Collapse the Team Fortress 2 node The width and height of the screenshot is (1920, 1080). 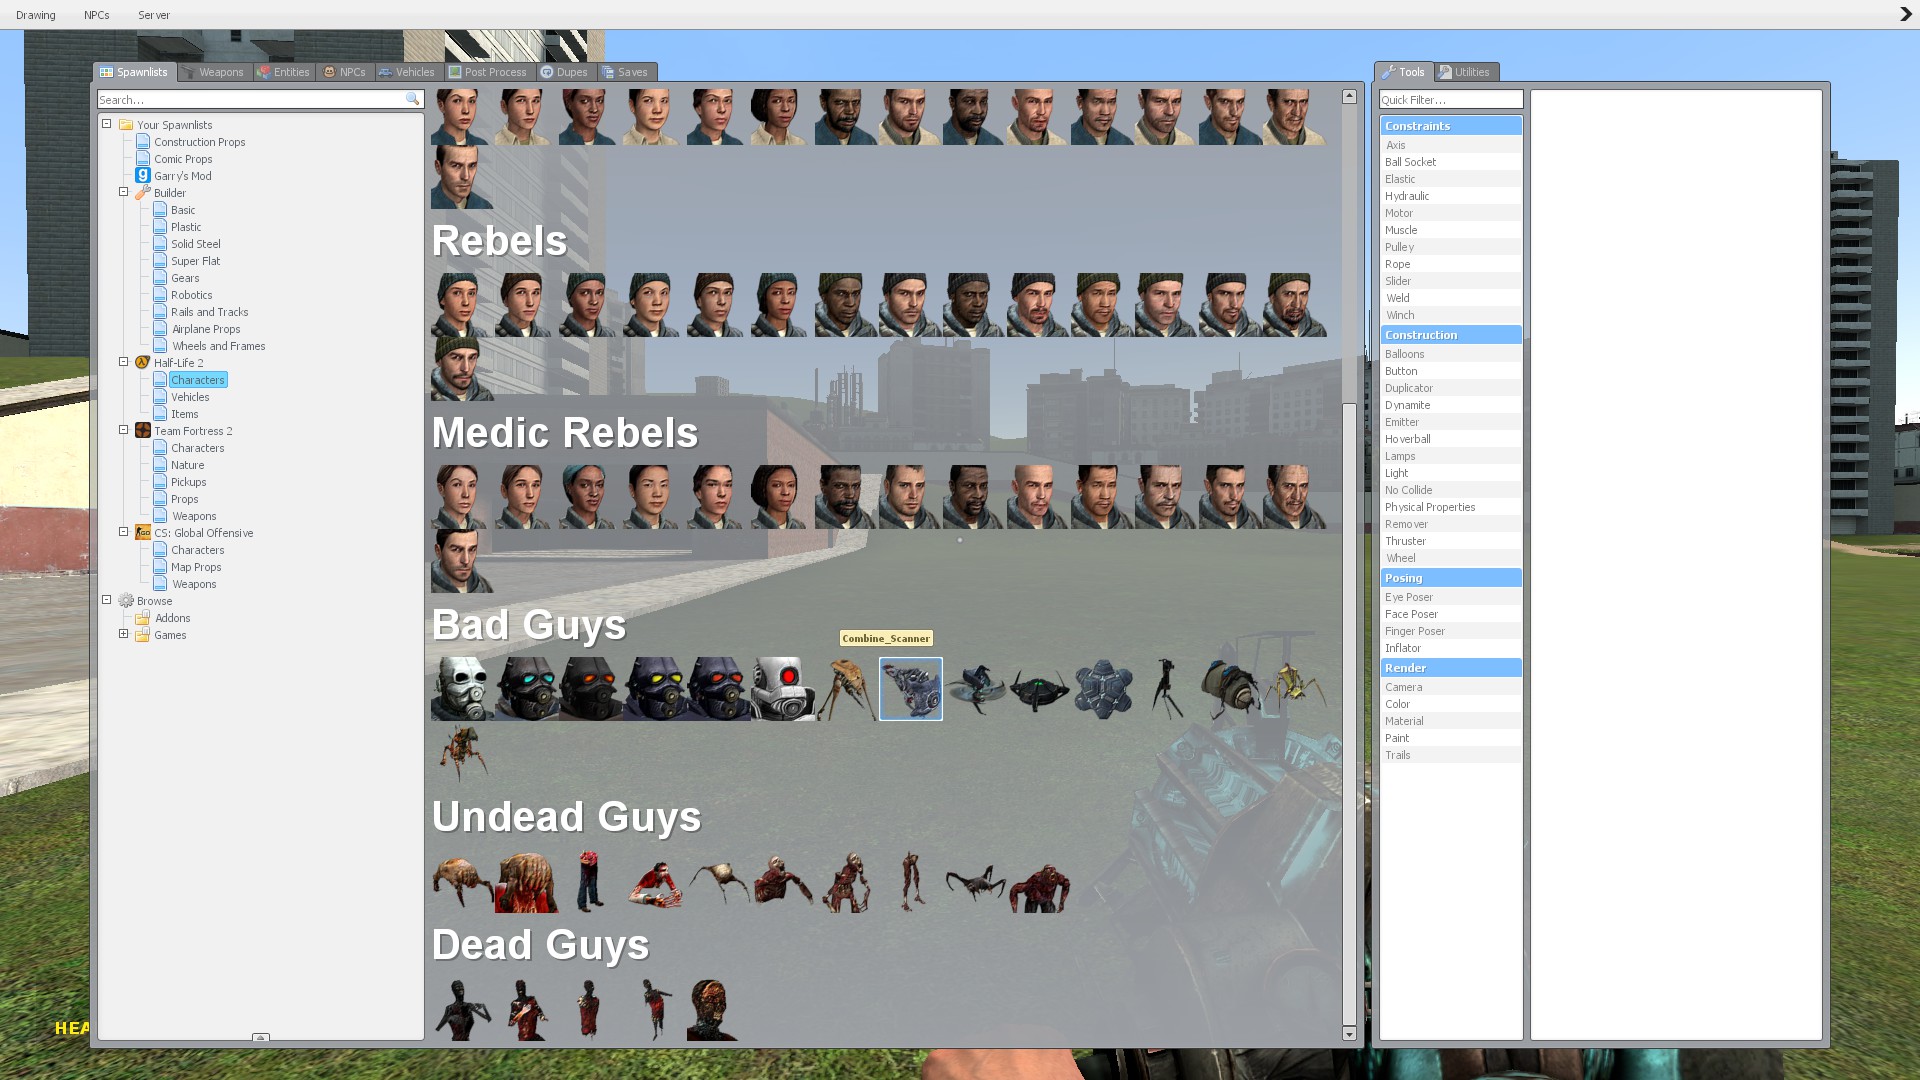(124, 430)
